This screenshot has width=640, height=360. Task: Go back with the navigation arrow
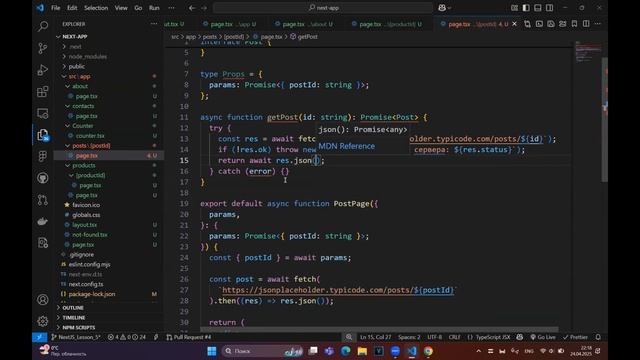coord(192,8)
